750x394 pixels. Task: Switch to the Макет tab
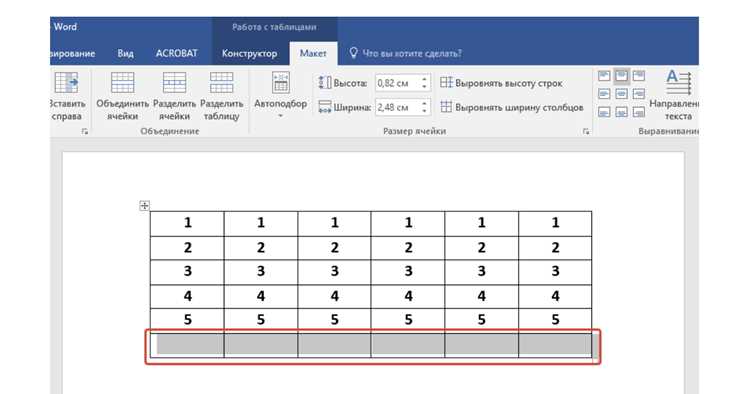[x=313, y=54]
